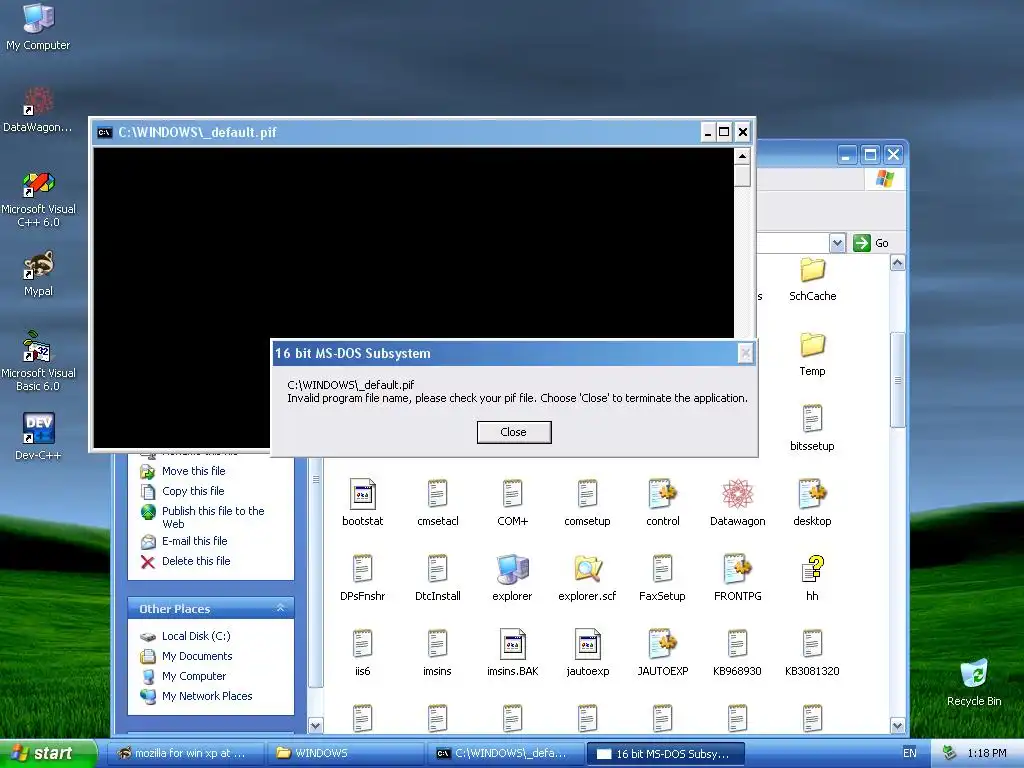The width and height of the screenshot is (1024, 768).
Task: Select the SchCache folder
Action: [812, 279]
